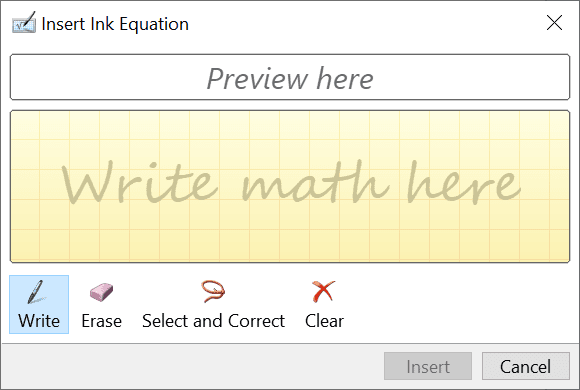Select the pink Erase eraser icon
The height and width of the screenshot is (390, 580).
click(x=101, y=292)
